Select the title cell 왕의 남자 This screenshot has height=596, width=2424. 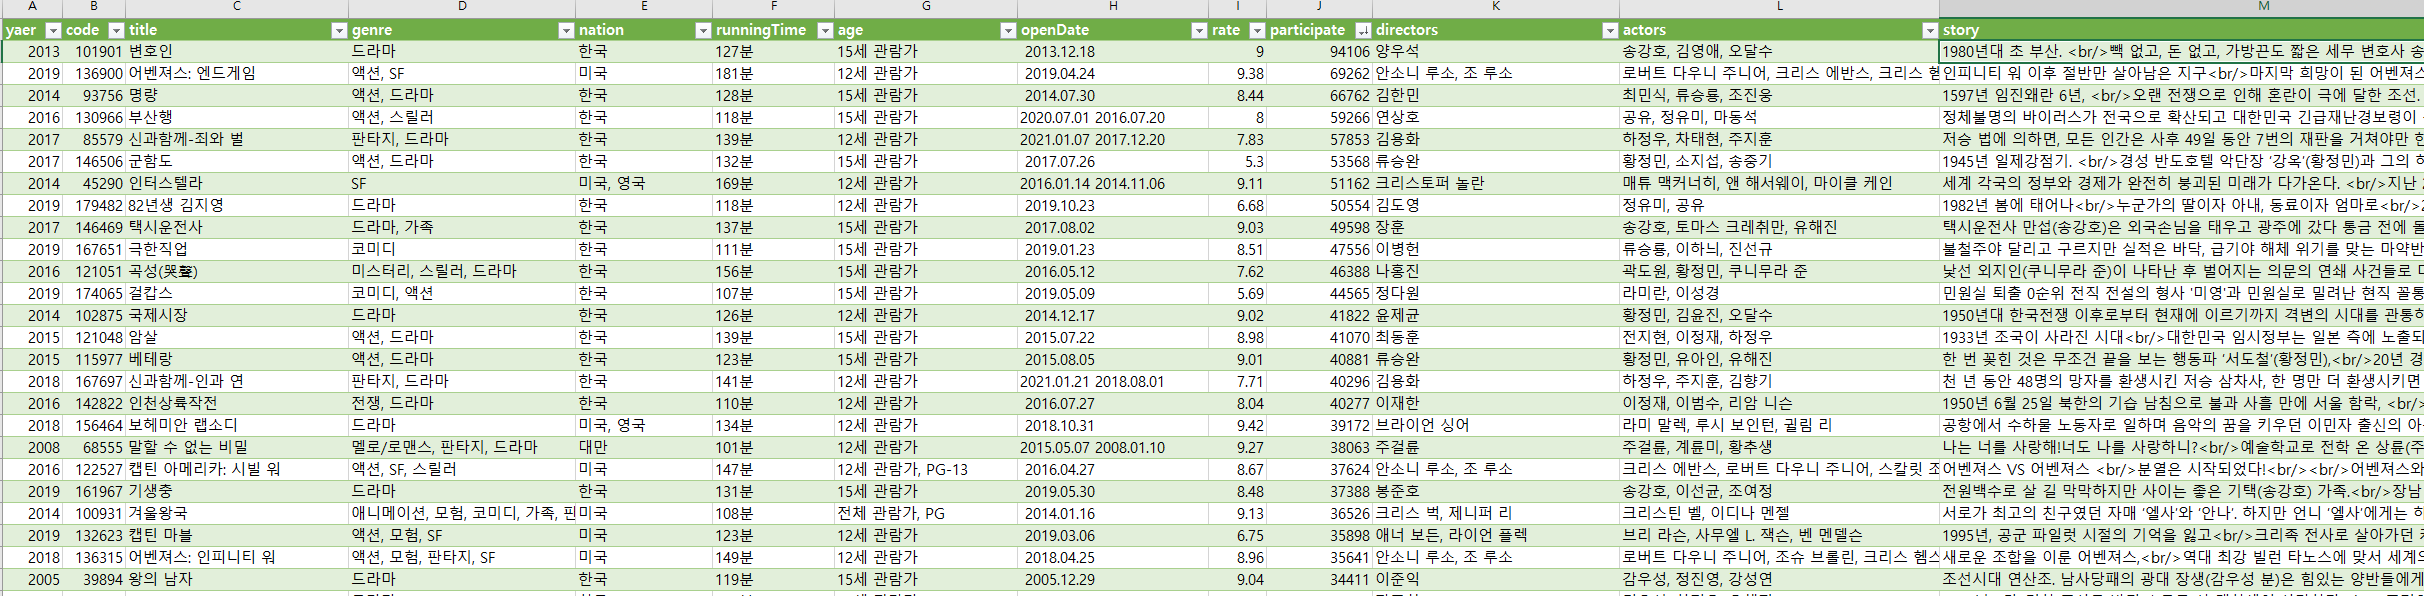(x=237, y=579)
